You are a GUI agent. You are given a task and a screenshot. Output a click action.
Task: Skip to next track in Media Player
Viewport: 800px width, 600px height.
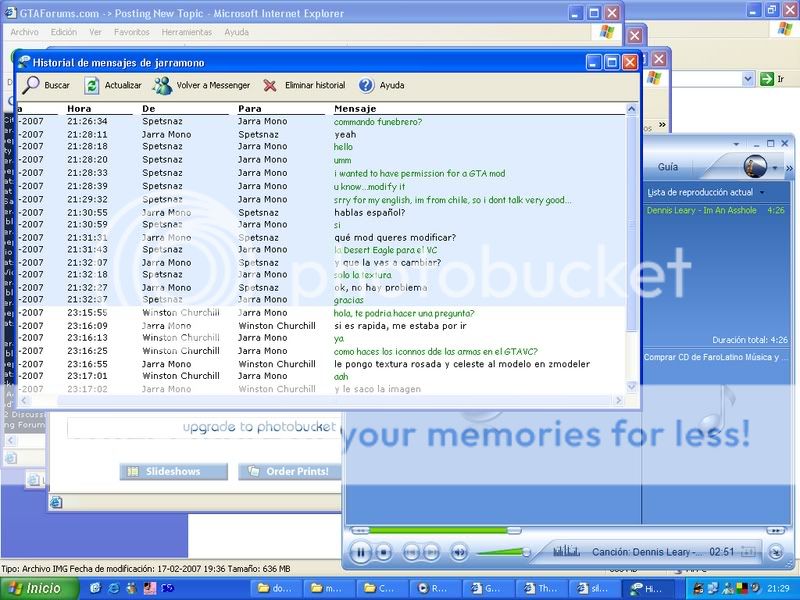pos(431,551)
